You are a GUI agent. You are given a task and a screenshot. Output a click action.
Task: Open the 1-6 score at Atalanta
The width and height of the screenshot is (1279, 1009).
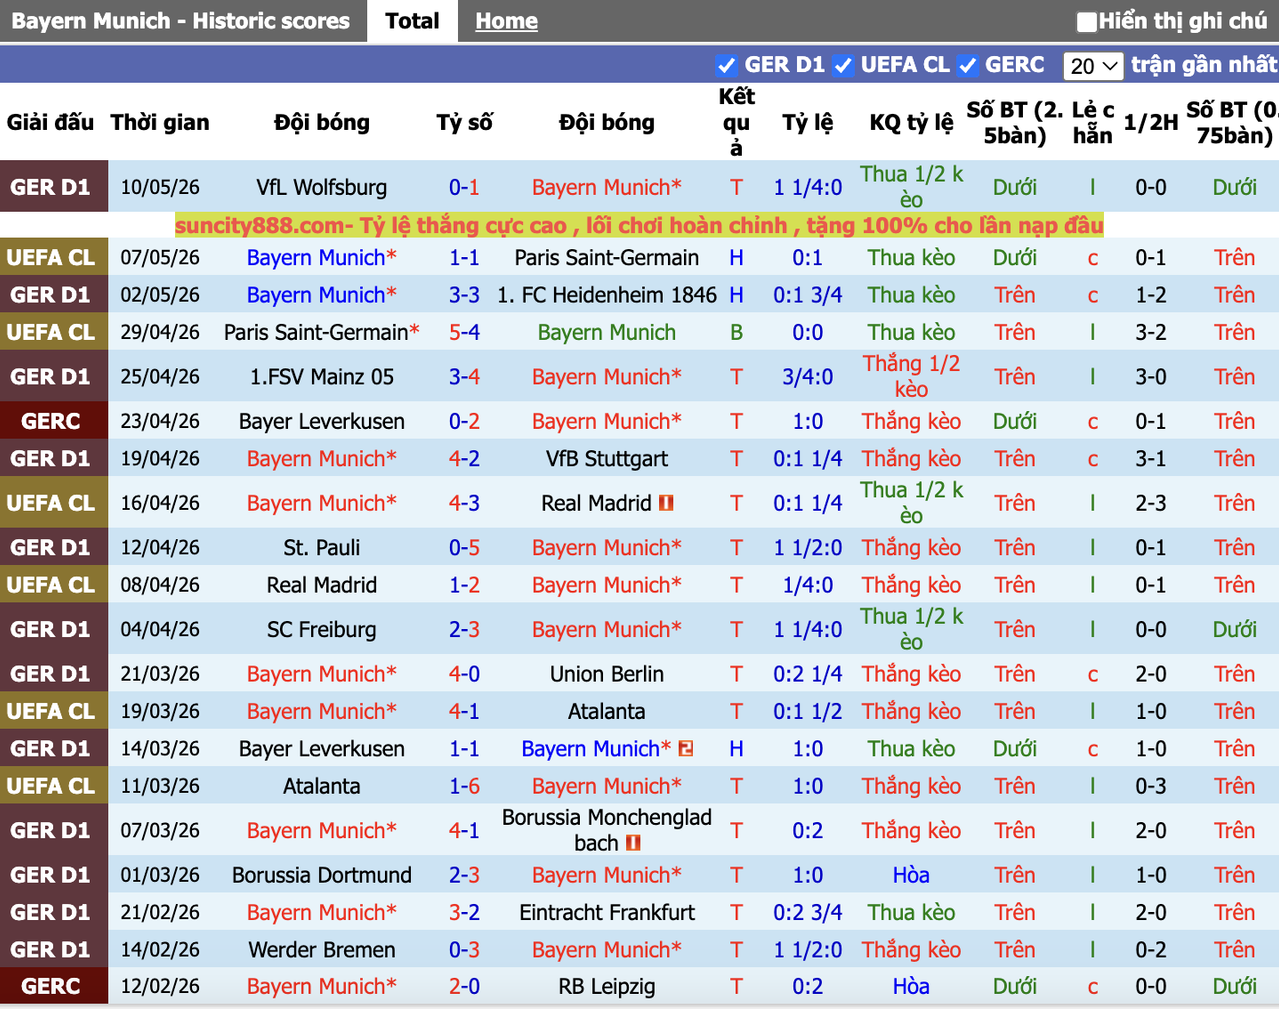point(464,786)
